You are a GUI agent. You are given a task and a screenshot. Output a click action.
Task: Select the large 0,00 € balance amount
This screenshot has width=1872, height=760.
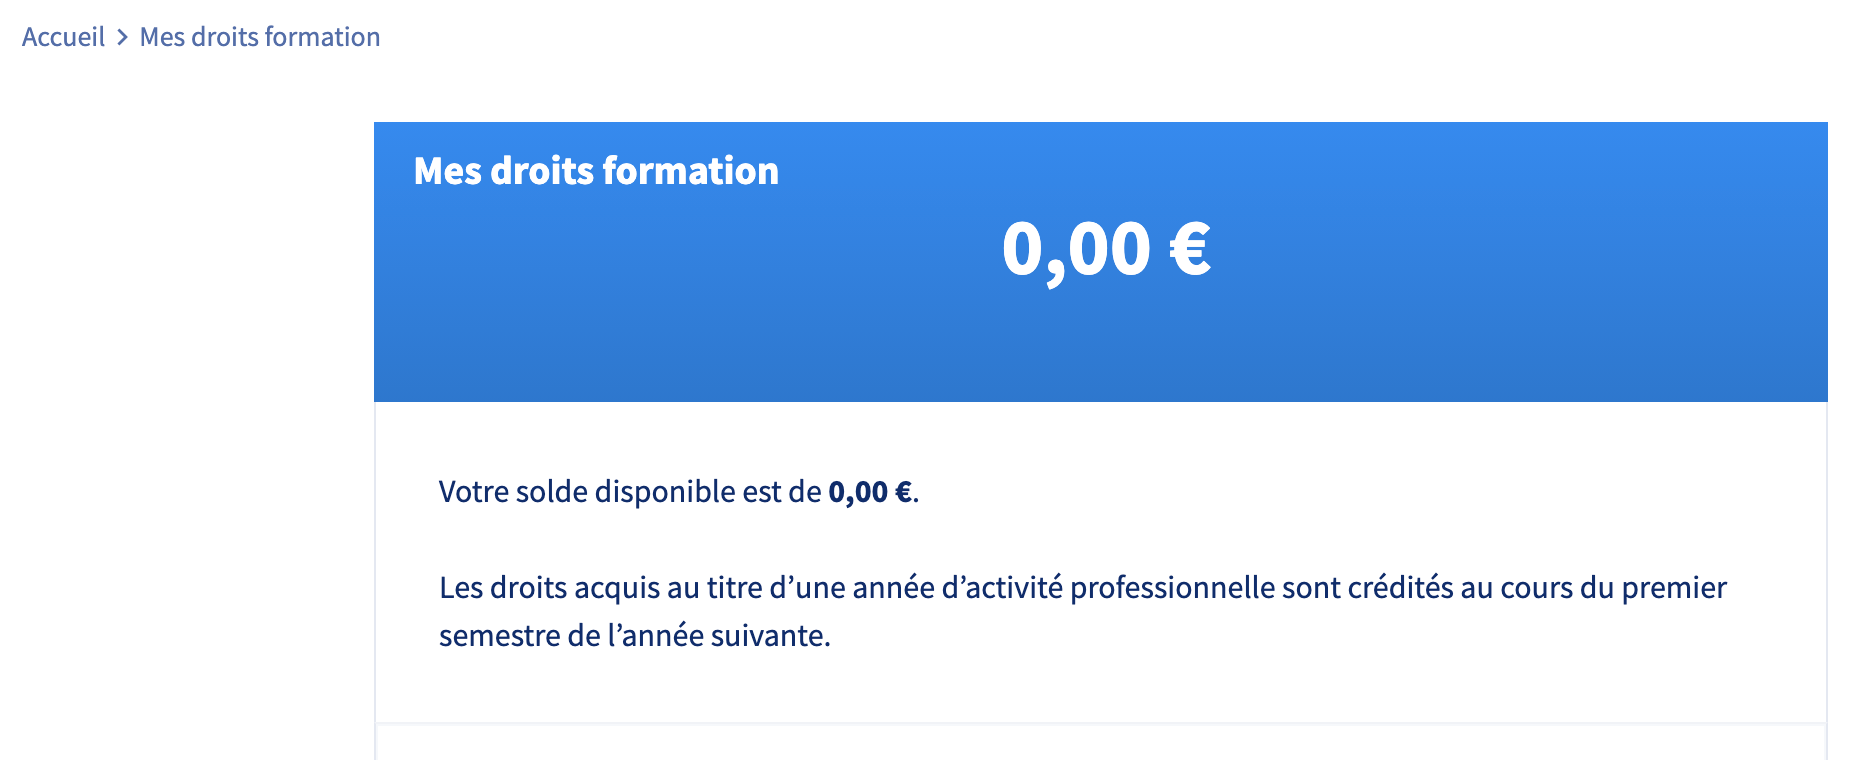tap(1106, 249)
